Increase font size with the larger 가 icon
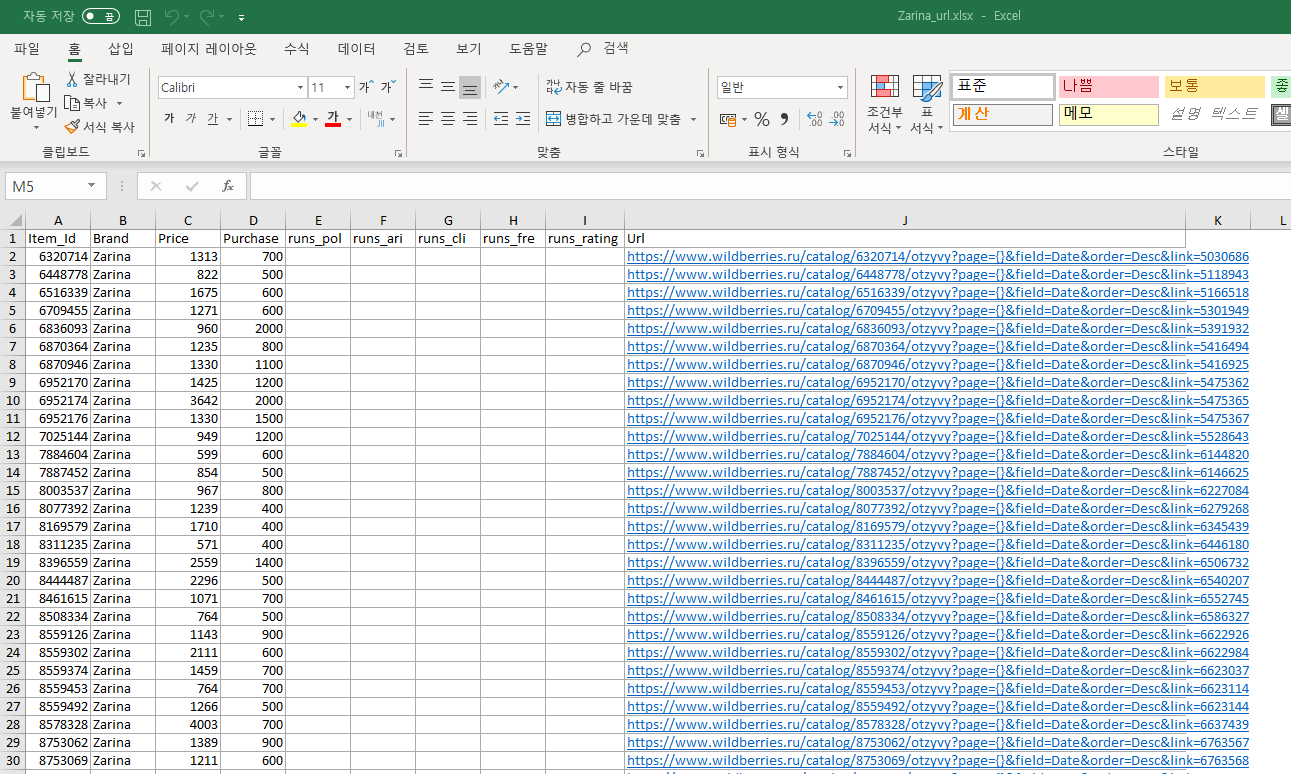The image size is (1291, 774). (367, 87)
